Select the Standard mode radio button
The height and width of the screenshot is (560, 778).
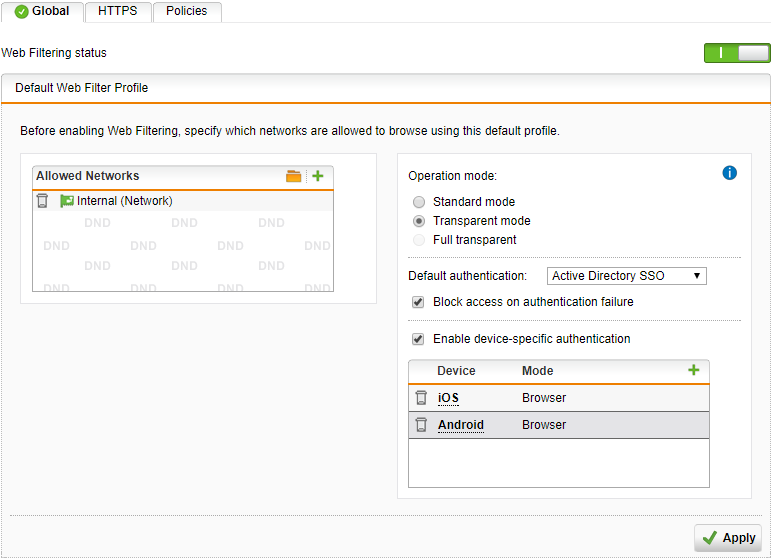[x=419, y=202]
